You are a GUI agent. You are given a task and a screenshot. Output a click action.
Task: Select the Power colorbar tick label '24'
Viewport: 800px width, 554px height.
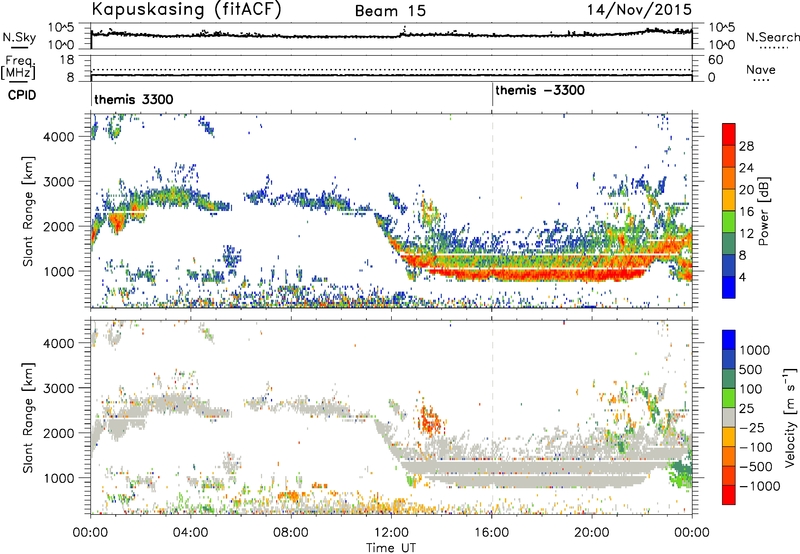(746, 168)
